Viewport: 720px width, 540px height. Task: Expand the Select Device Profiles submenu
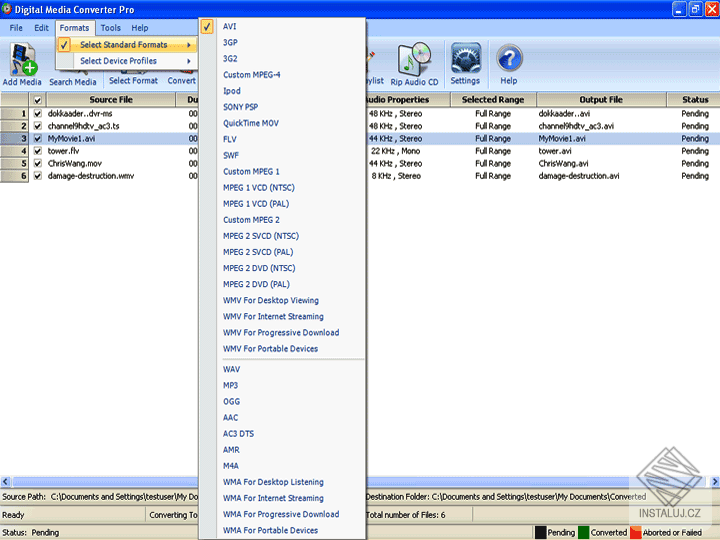127,61
